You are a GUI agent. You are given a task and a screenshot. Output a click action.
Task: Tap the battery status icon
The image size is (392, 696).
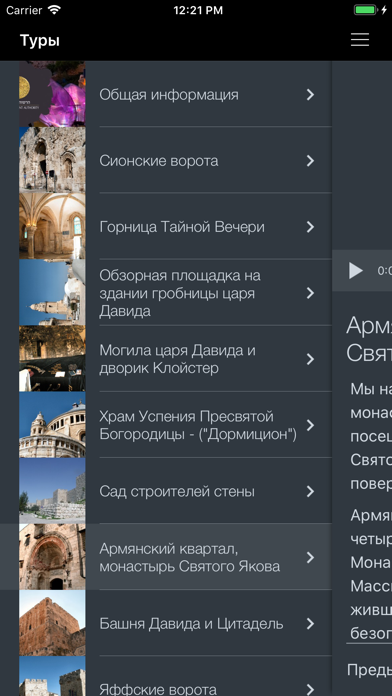(x=365, y=10)
